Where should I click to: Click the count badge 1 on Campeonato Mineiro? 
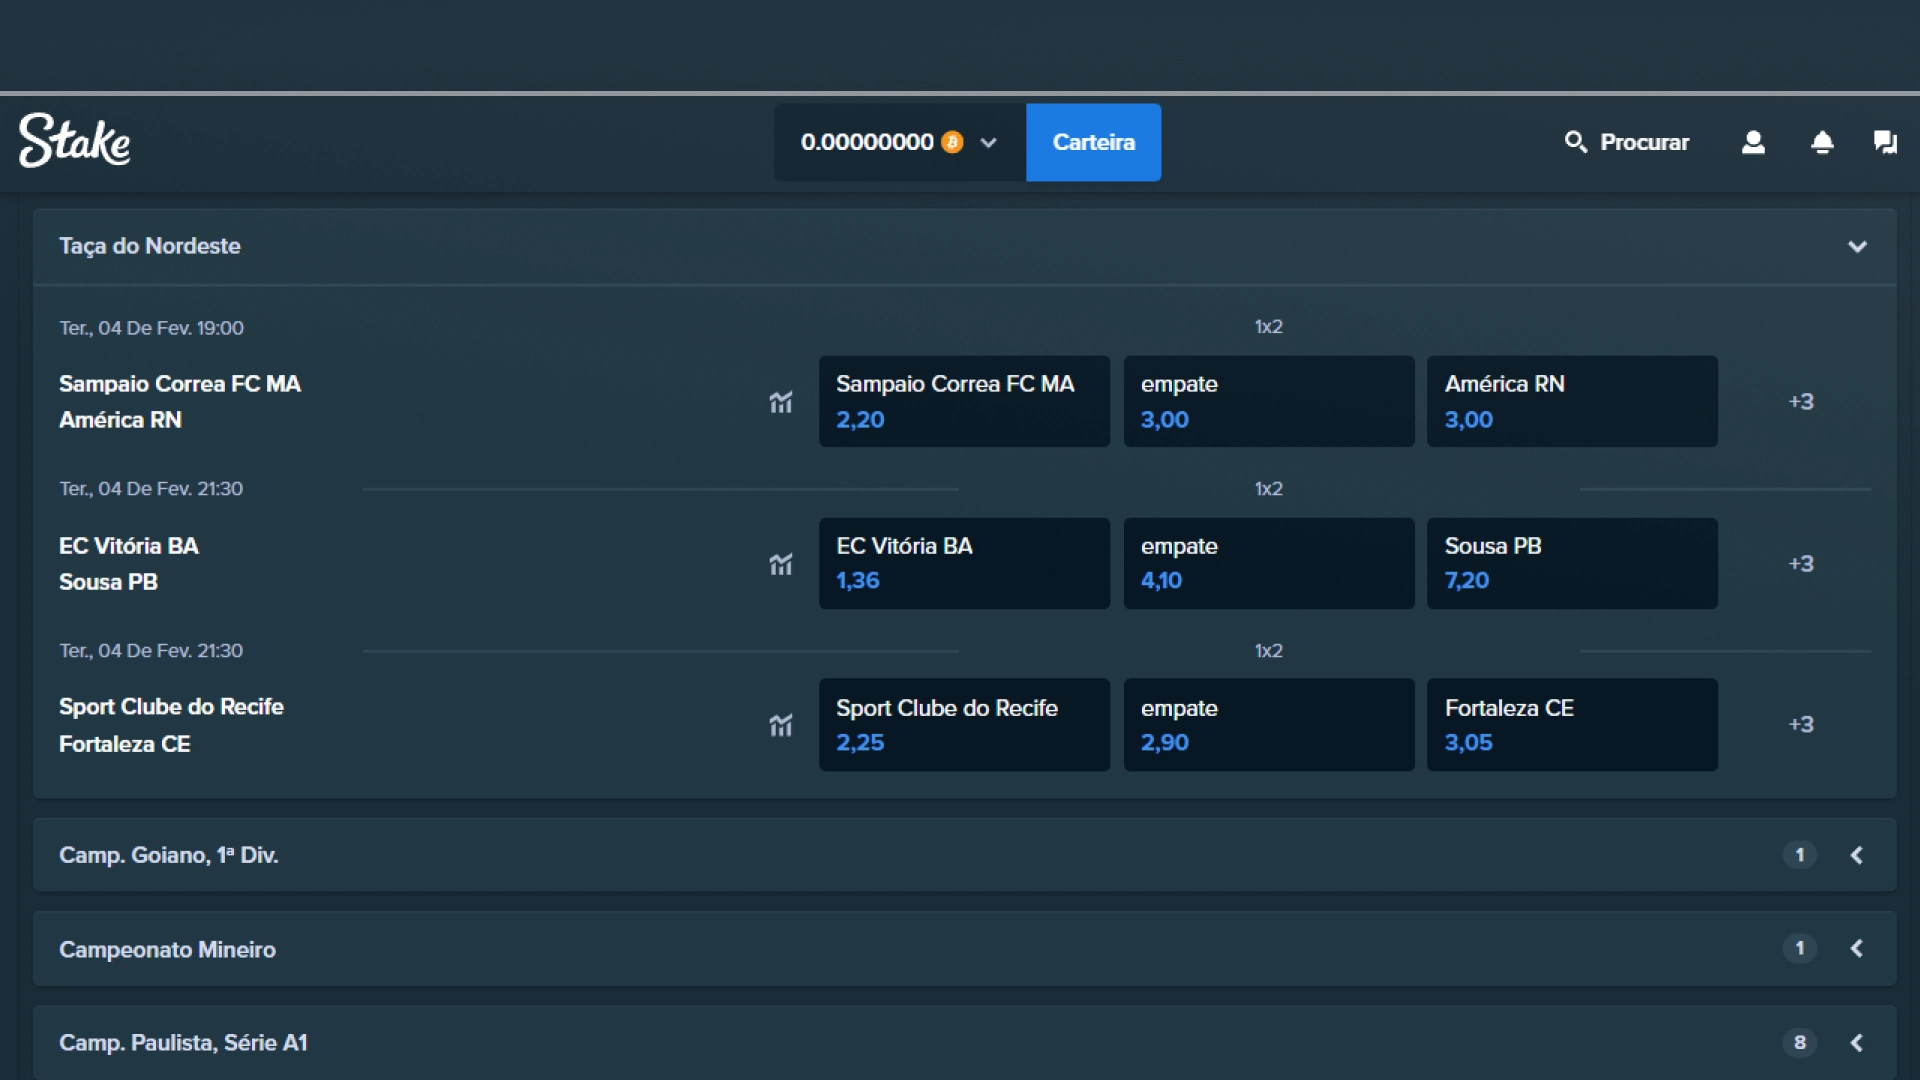pyautogui.click(x=1800, y=948)
